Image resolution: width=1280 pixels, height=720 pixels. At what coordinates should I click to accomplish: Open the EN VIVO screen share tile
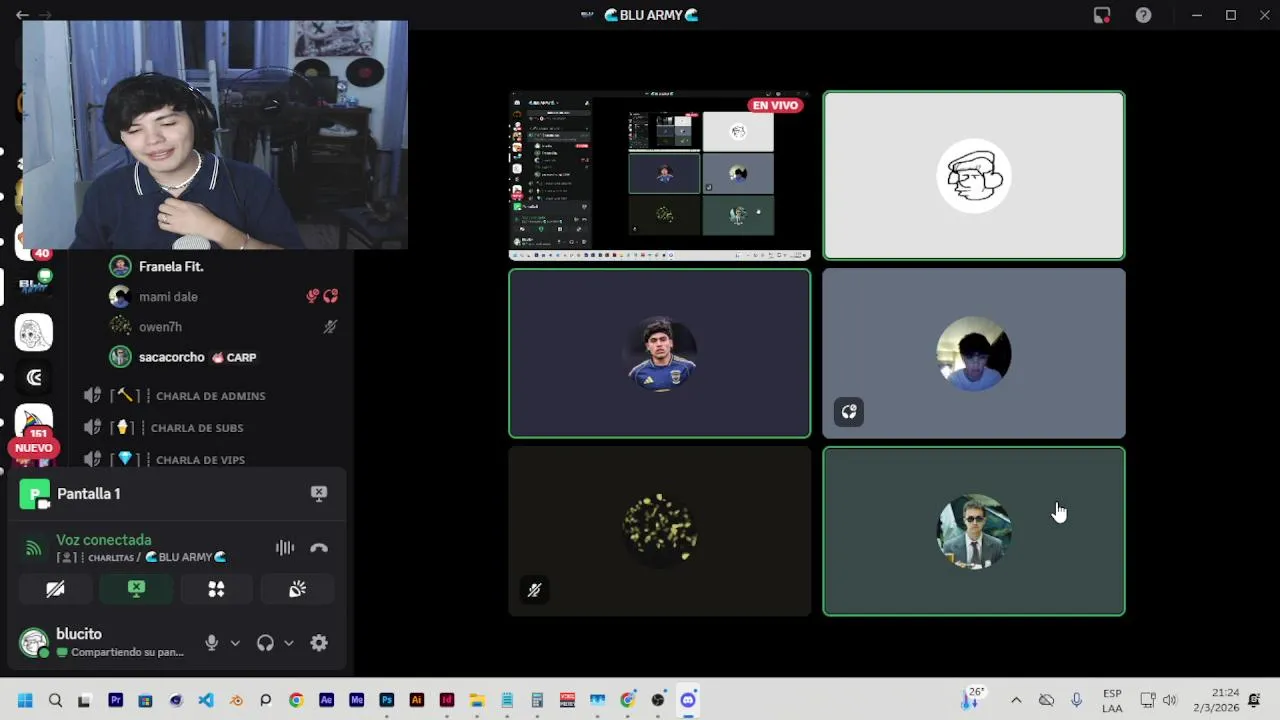(x=660, y=175)
